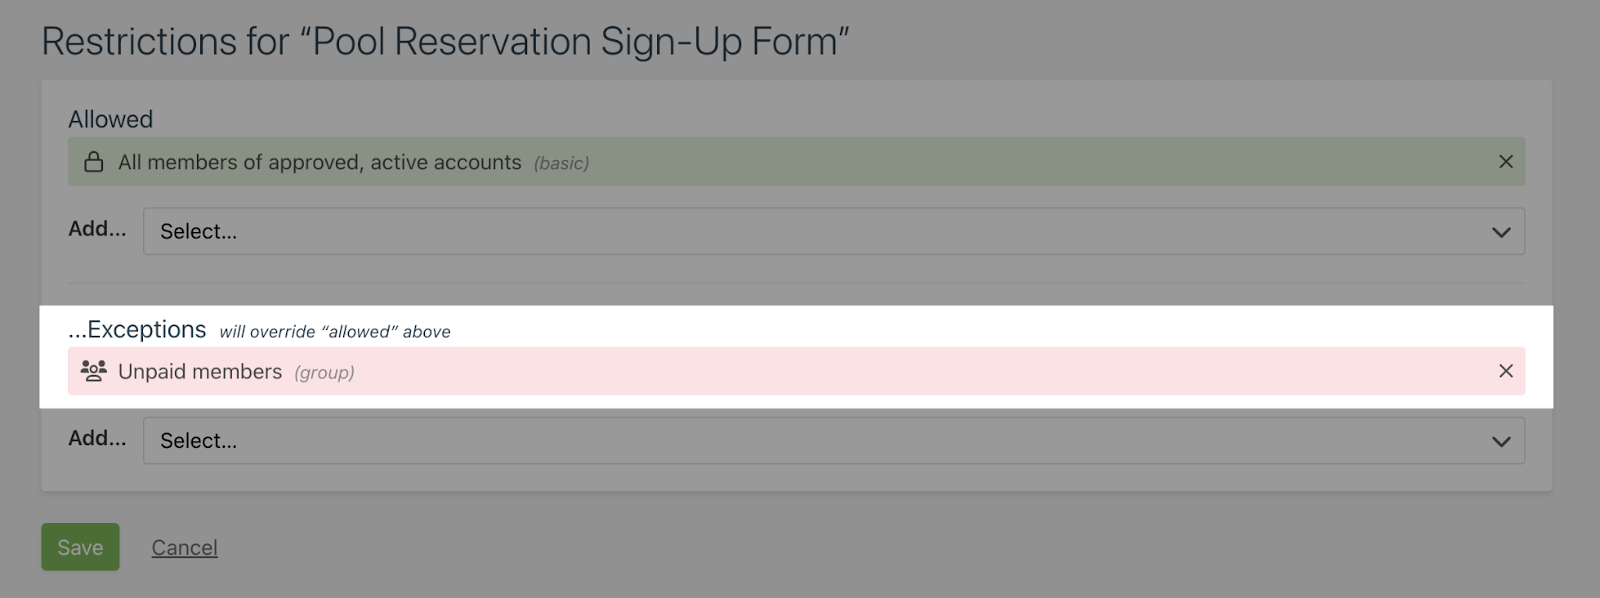Click the "Unpaid members" exception label
The height and width of the screenshot is (598, 1600).
(200, 372)
